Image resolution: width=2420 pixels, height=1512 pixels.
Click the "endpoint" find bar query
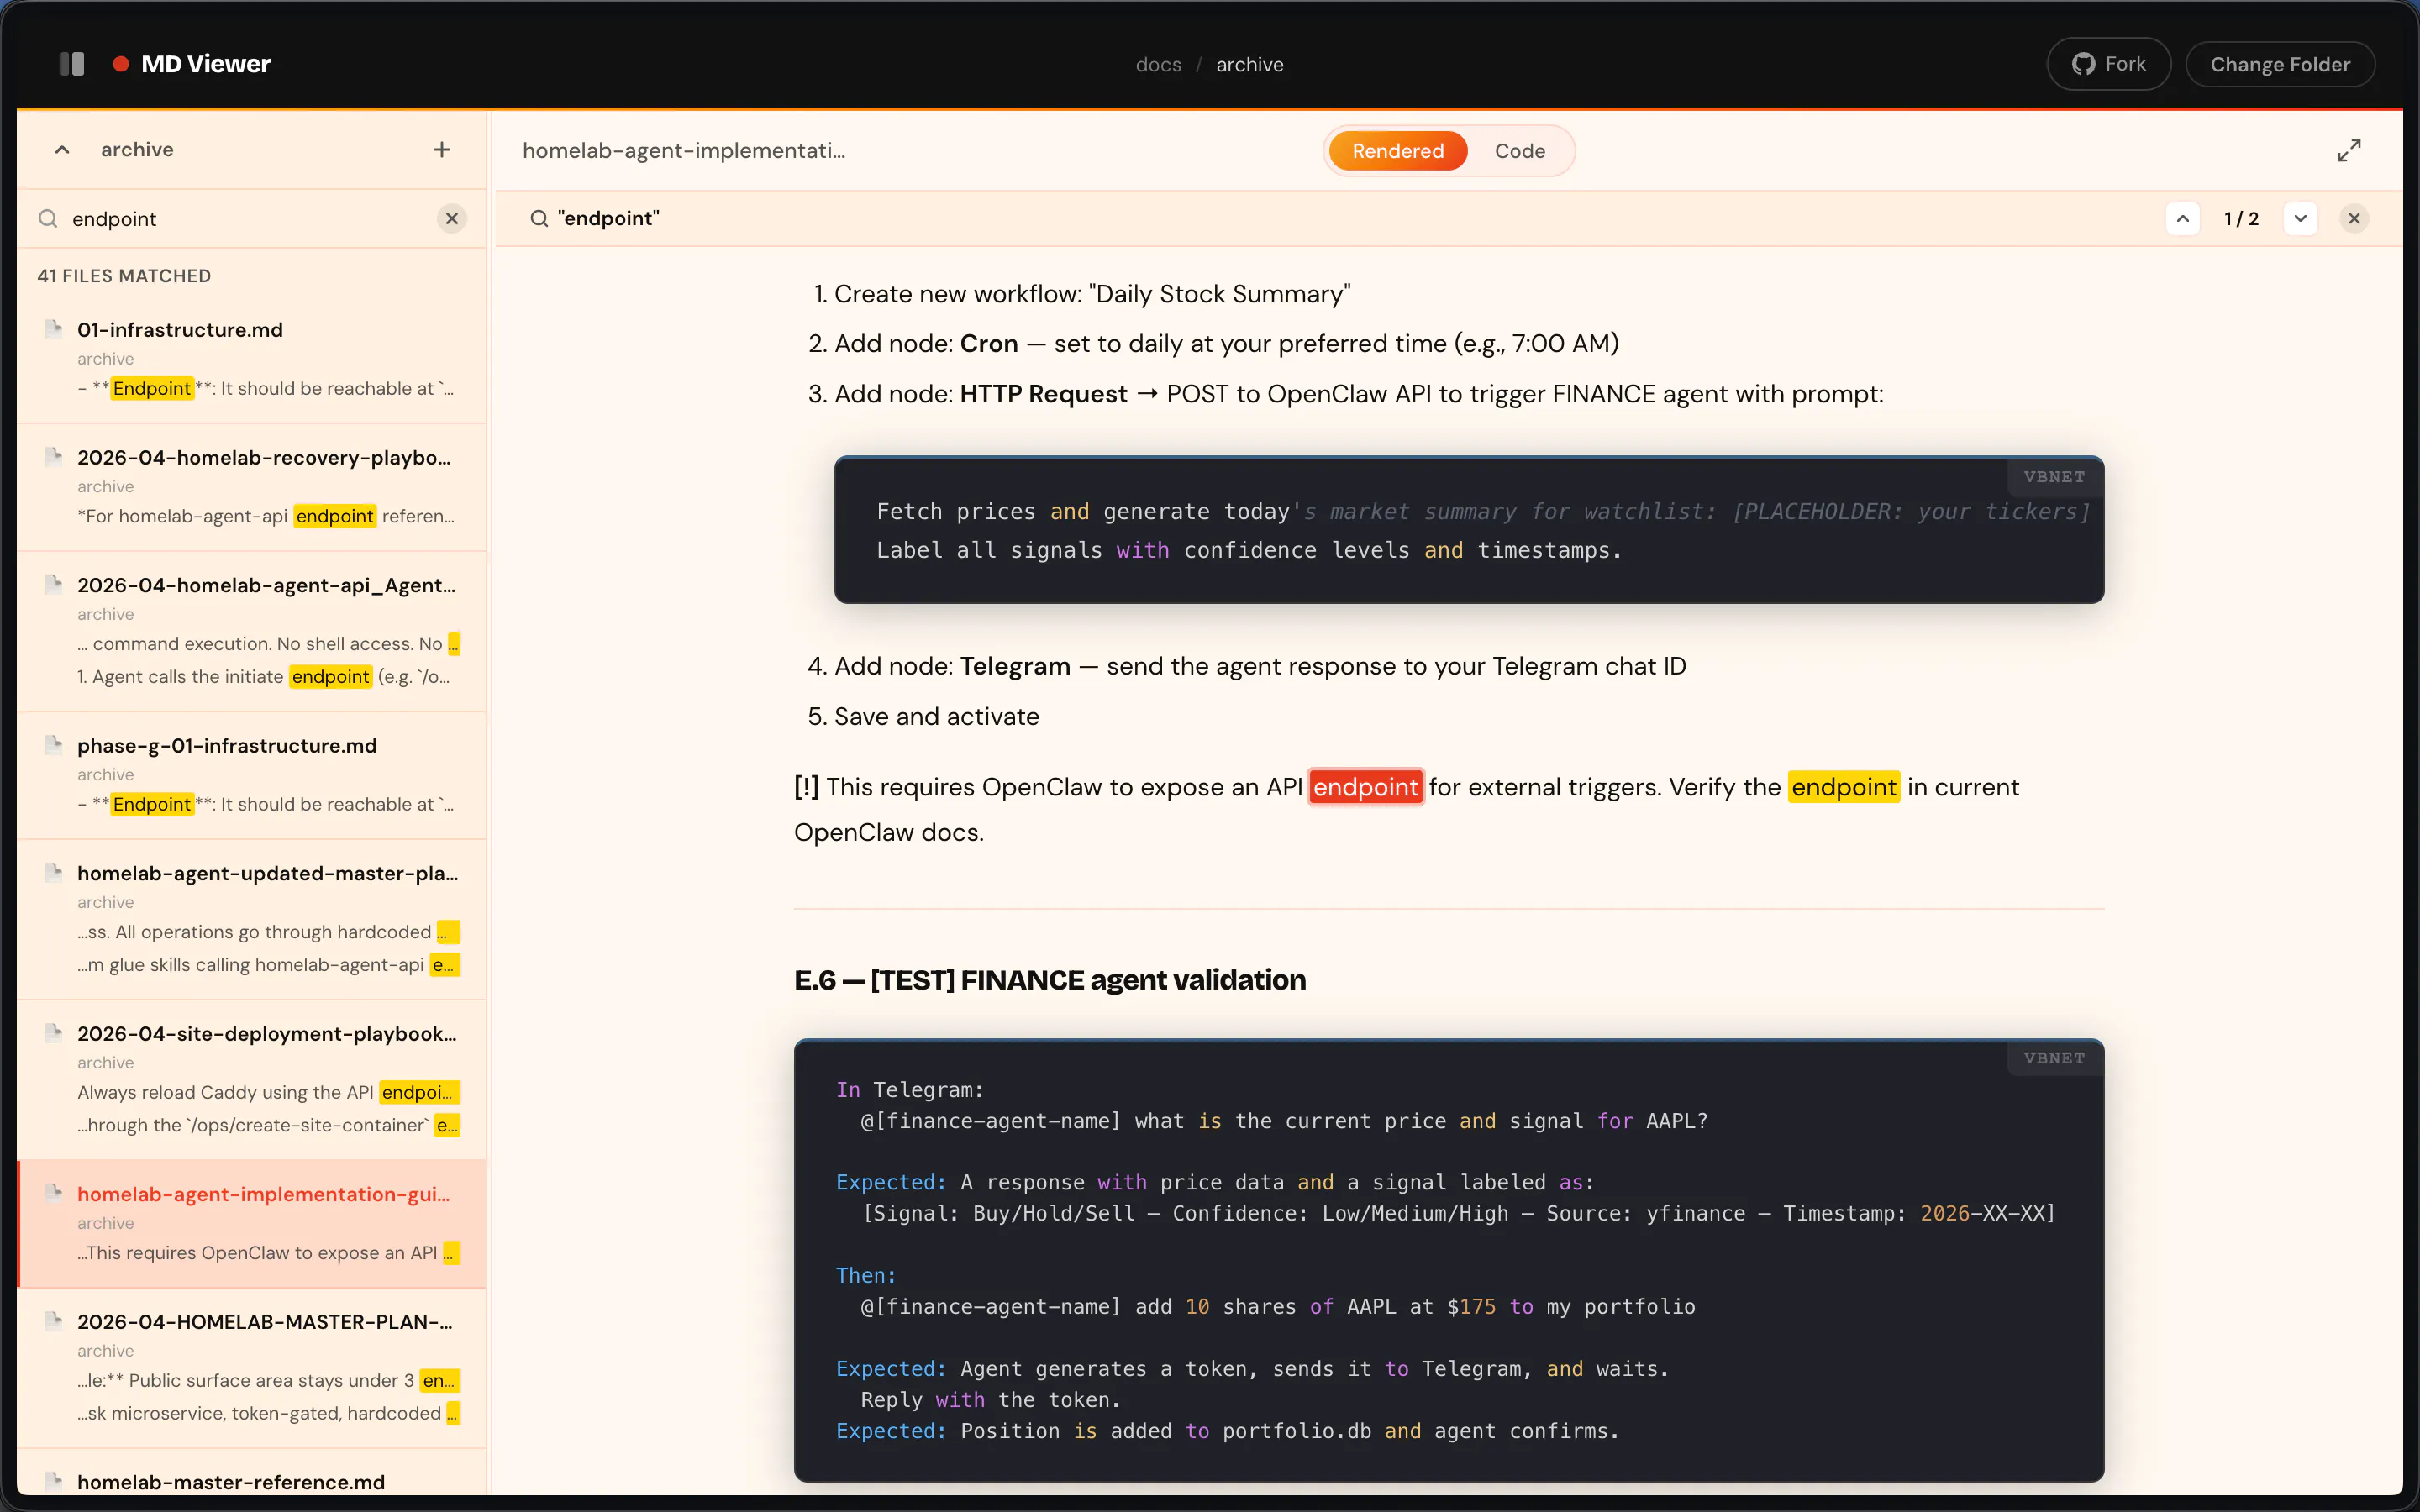tap(608, 218)
